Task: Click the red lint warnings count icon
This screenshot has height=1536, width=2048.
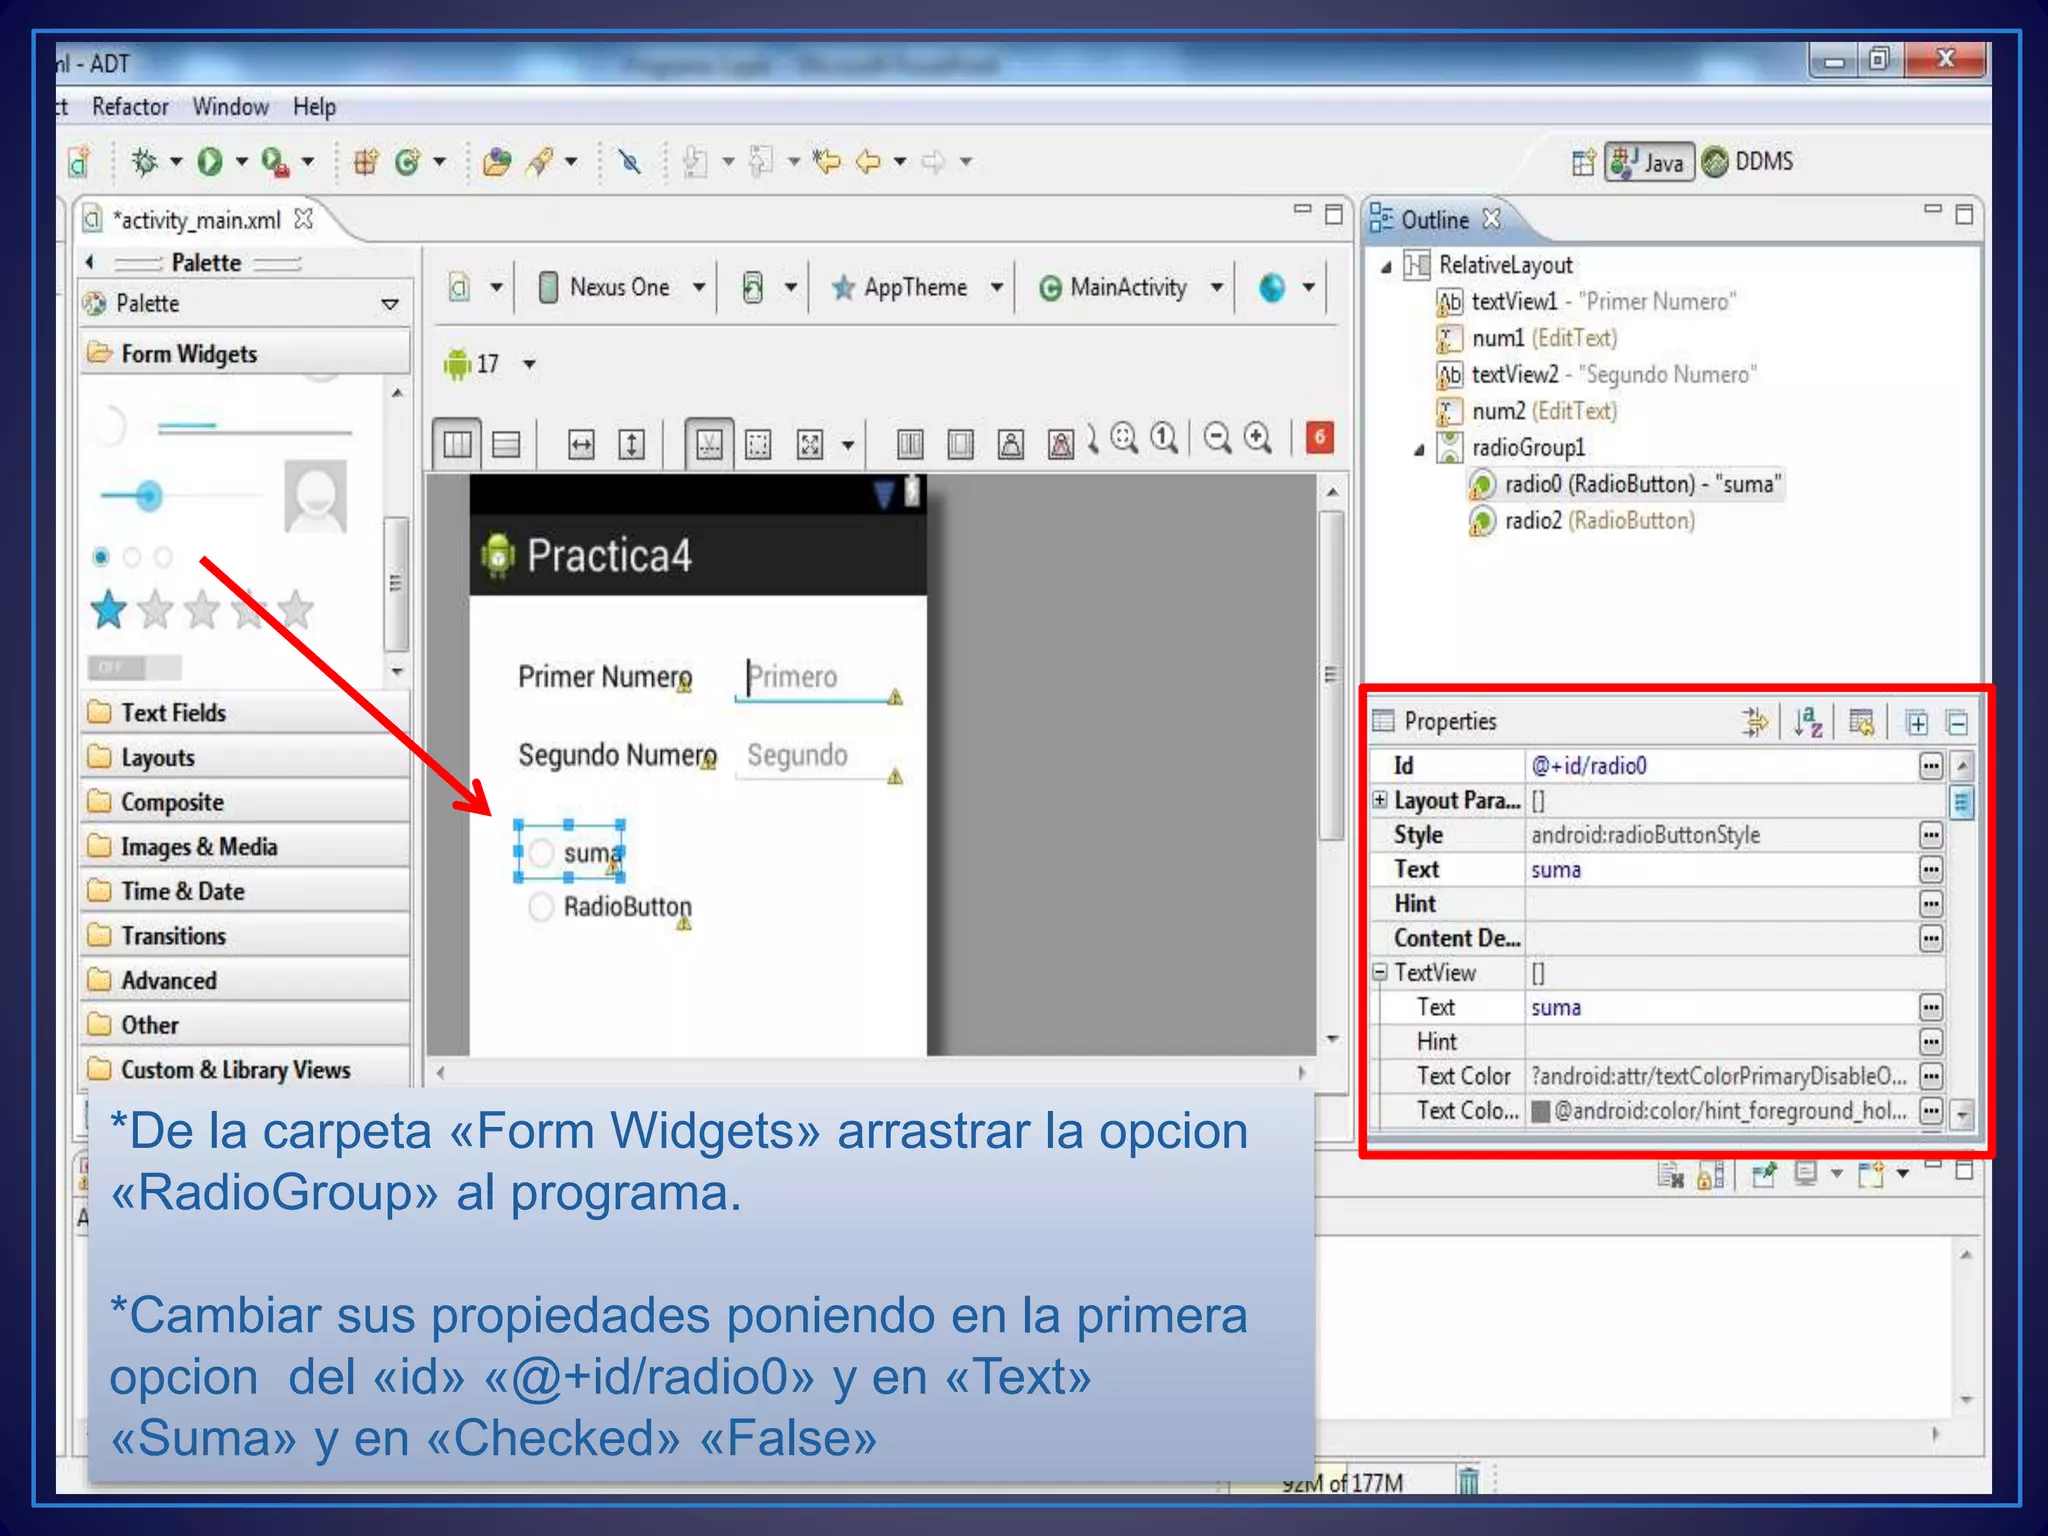Action: (1319, 437)
